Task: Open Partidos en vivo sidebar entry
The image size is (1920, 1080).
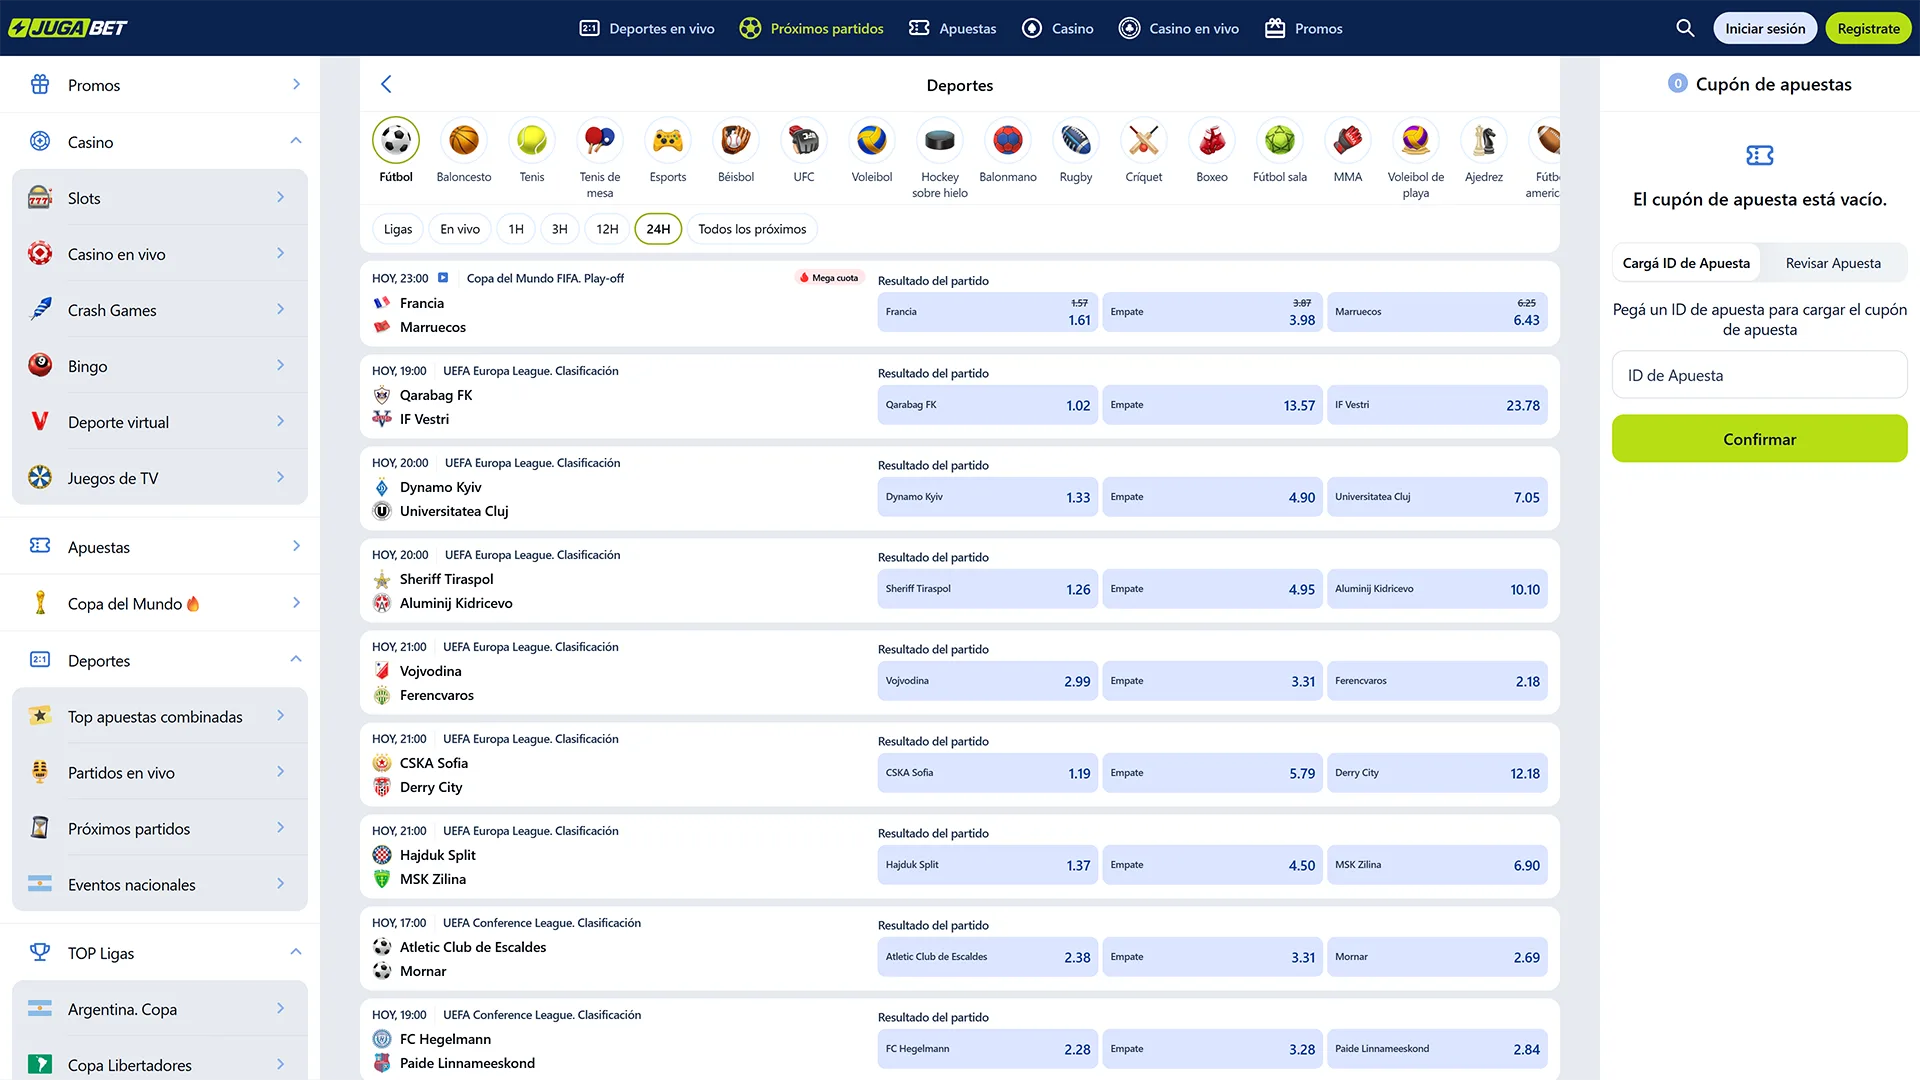Action: (160, 772)
